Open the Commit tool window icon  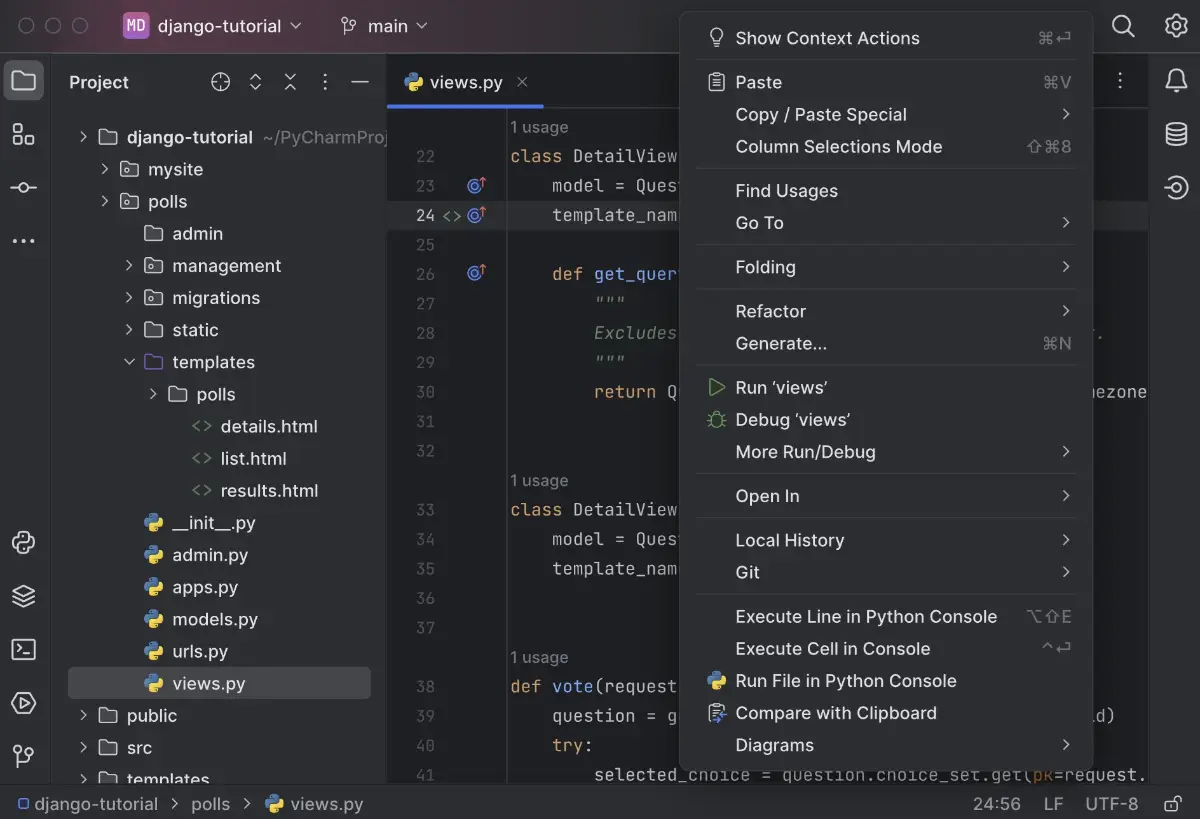click(24, 188)
